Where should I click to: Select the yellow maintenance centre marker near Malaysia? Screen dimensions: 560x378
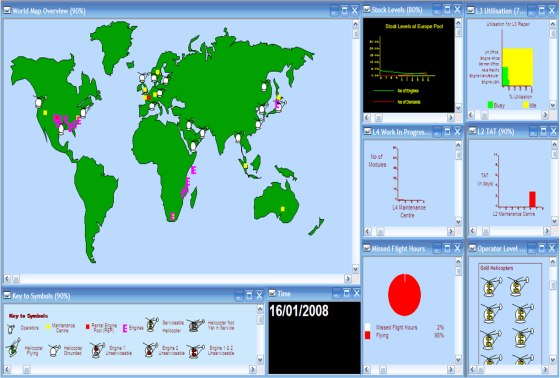pos(245,165)
